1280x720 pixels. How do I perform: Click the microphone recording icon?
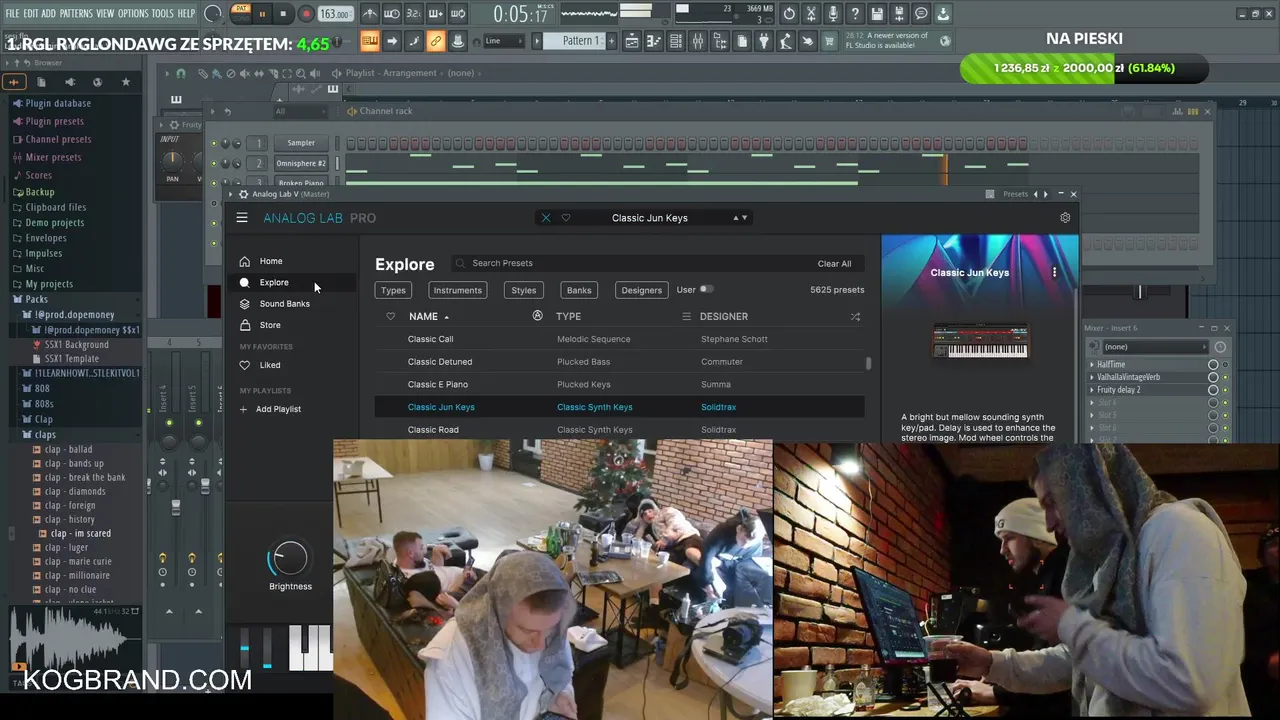coord(833,14)
